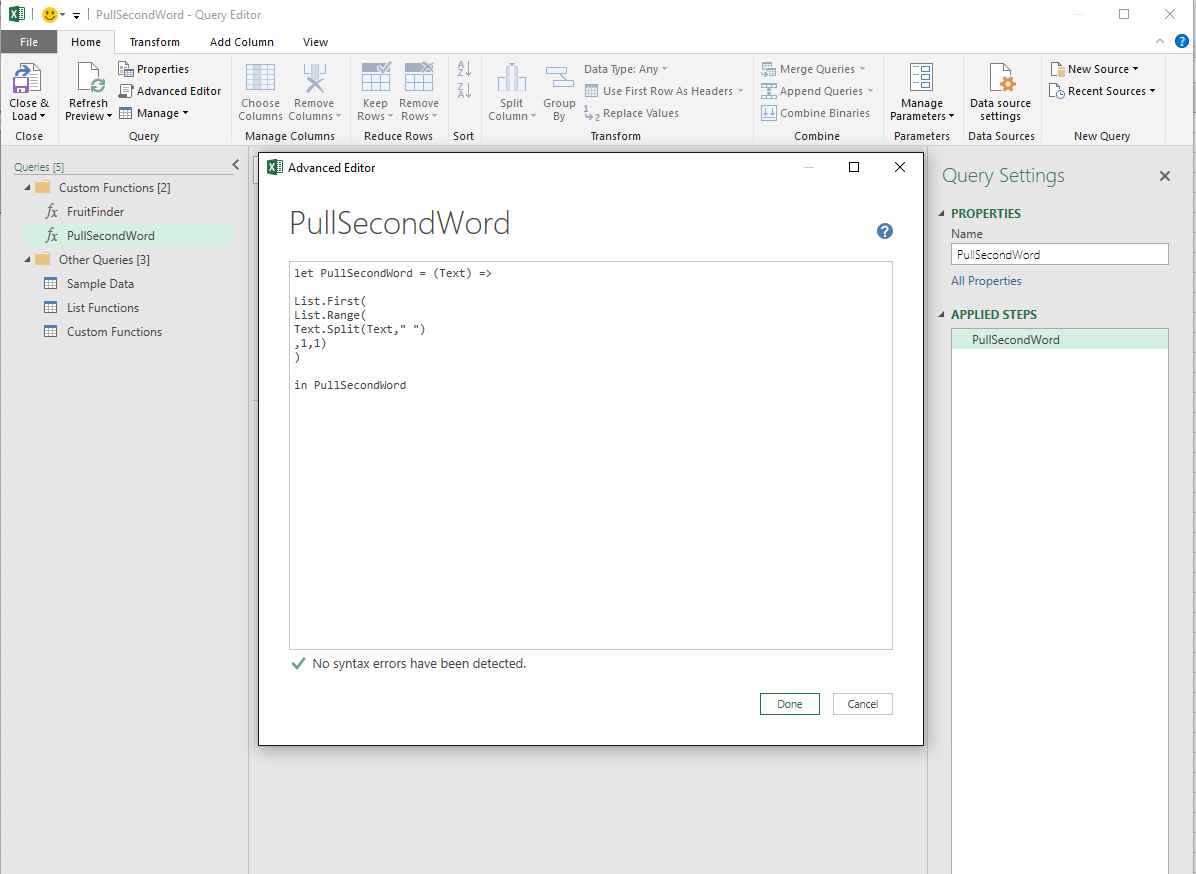Click the Combine Binaries command

(815, 113)
